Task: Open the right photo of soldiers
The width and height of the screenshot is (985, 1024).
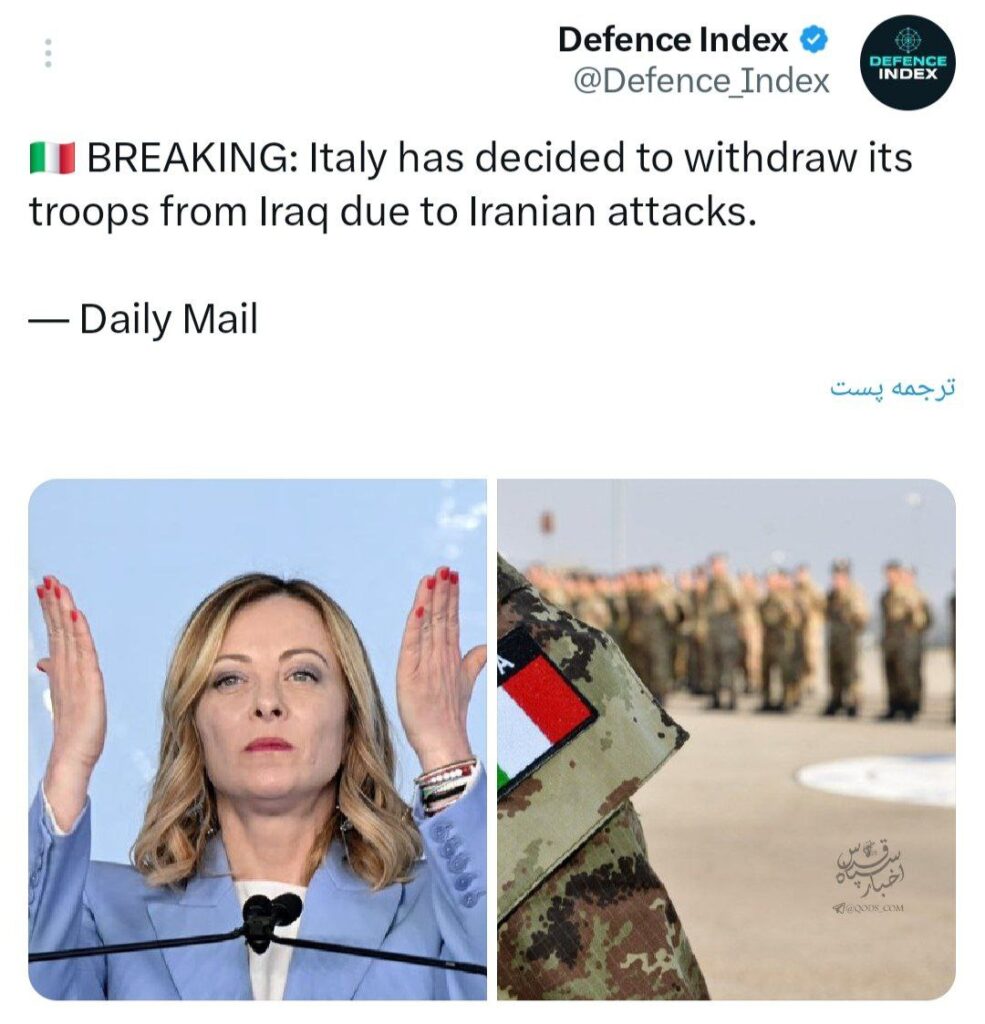Action: point(726,739)
